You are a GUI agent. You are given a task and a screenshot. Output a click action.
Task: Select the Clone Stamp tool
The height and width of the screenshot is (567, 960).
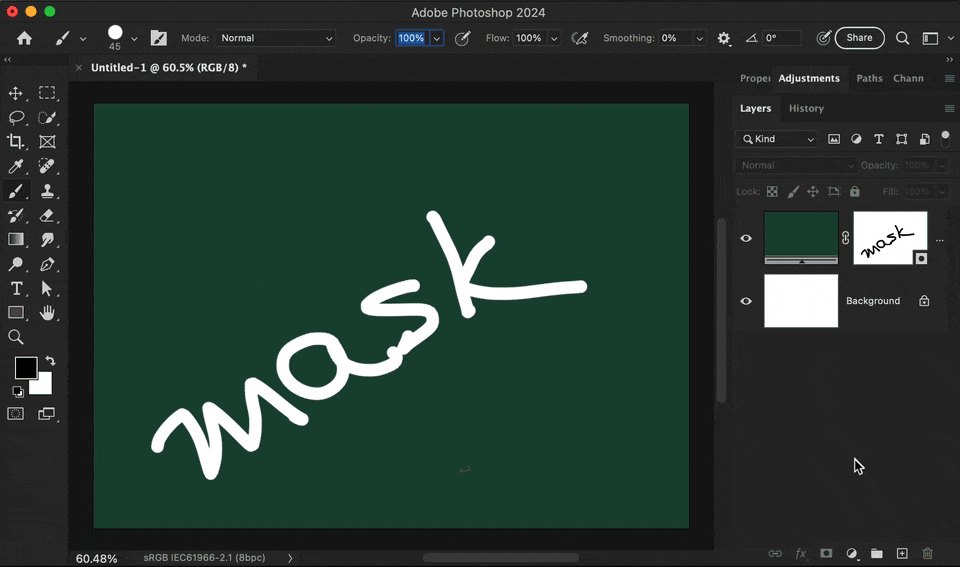47,191
